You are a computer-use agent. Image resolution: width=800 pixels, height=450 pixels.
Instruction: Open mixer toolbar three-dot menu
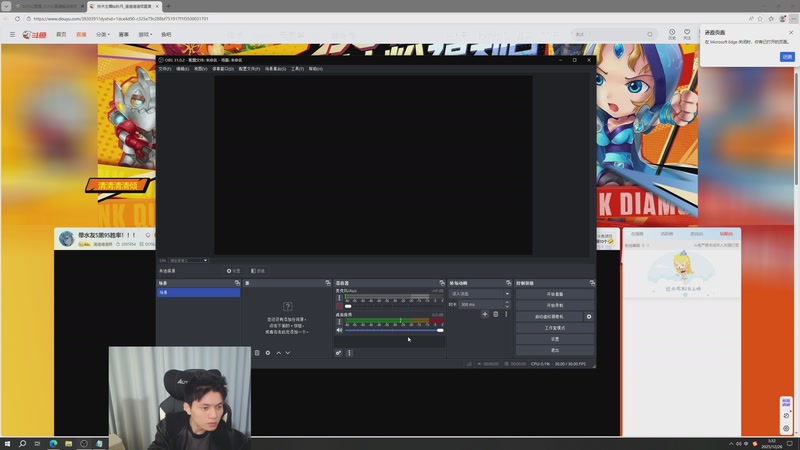(x=349, y=353)
